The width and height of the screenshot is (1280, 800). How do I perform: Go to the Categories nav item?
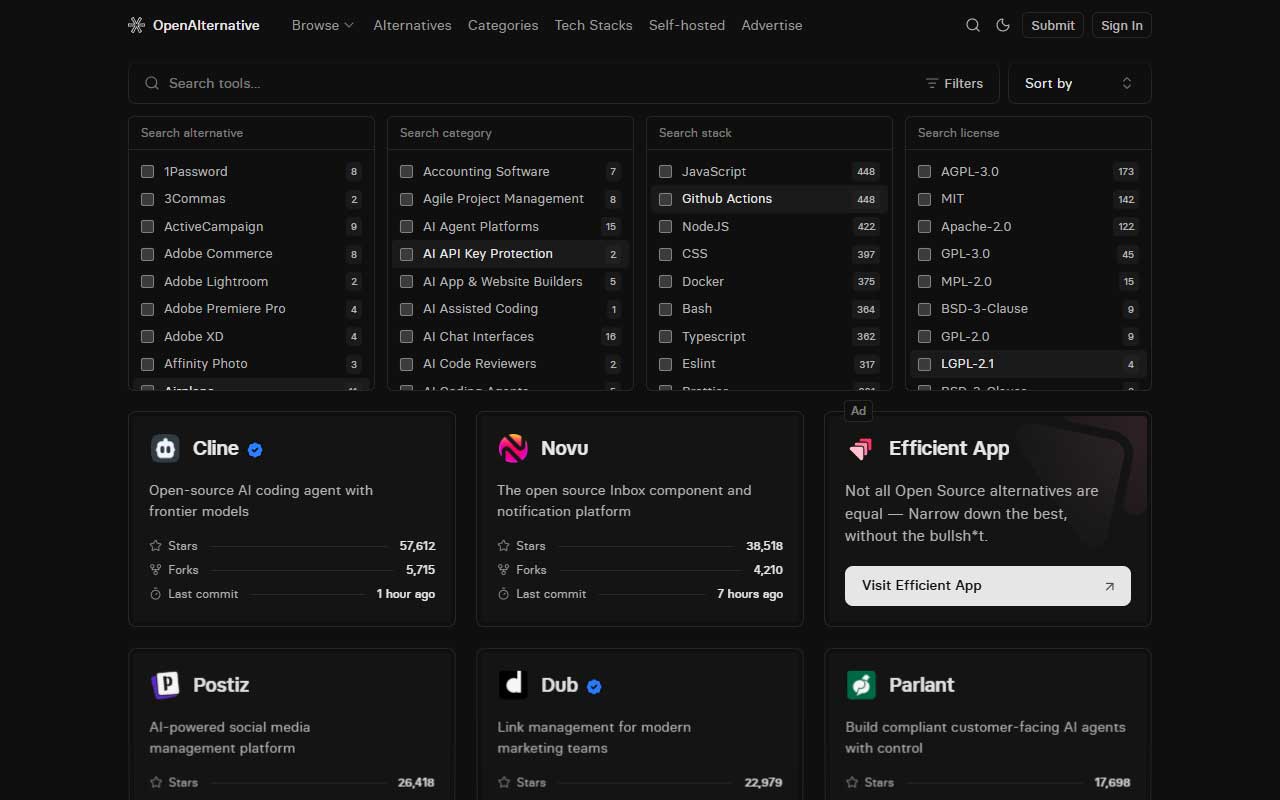click(503, 25)
